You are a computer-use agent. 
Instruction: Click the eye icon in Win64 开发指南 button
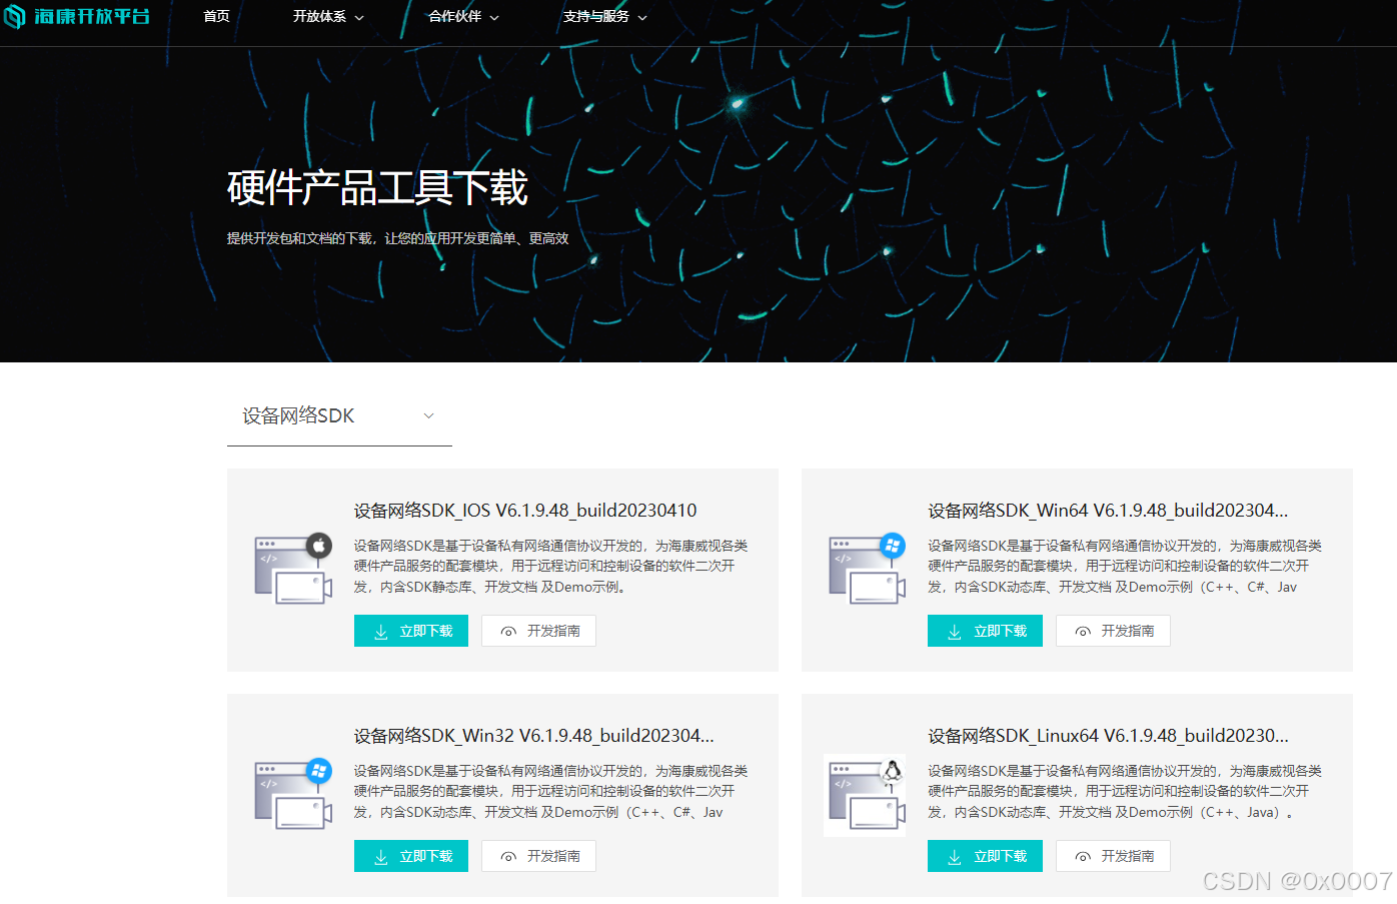tap(1083, 632)
